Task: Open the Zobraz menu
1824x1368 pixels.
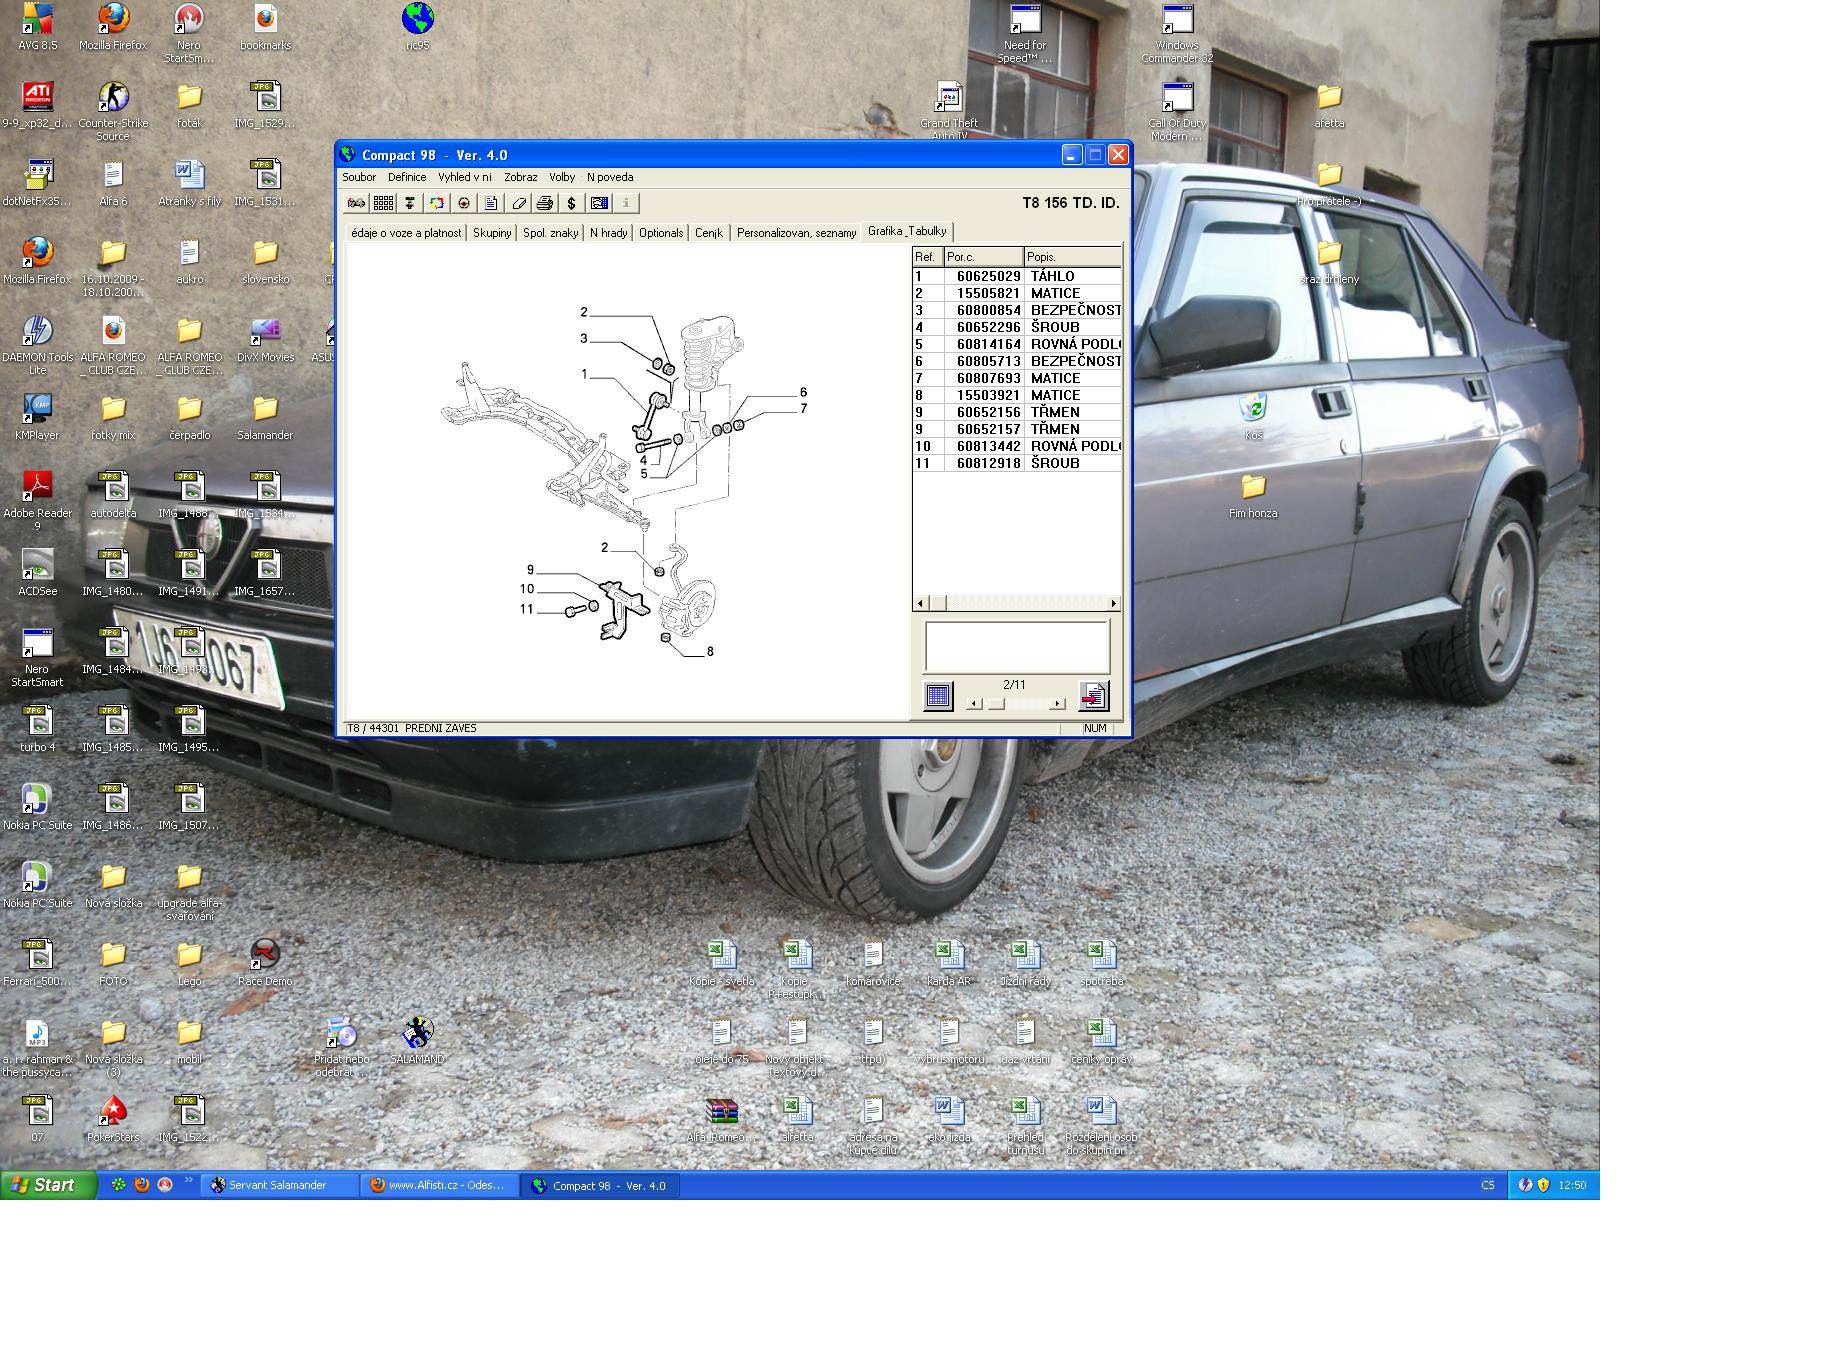Action: coord(520,177)
